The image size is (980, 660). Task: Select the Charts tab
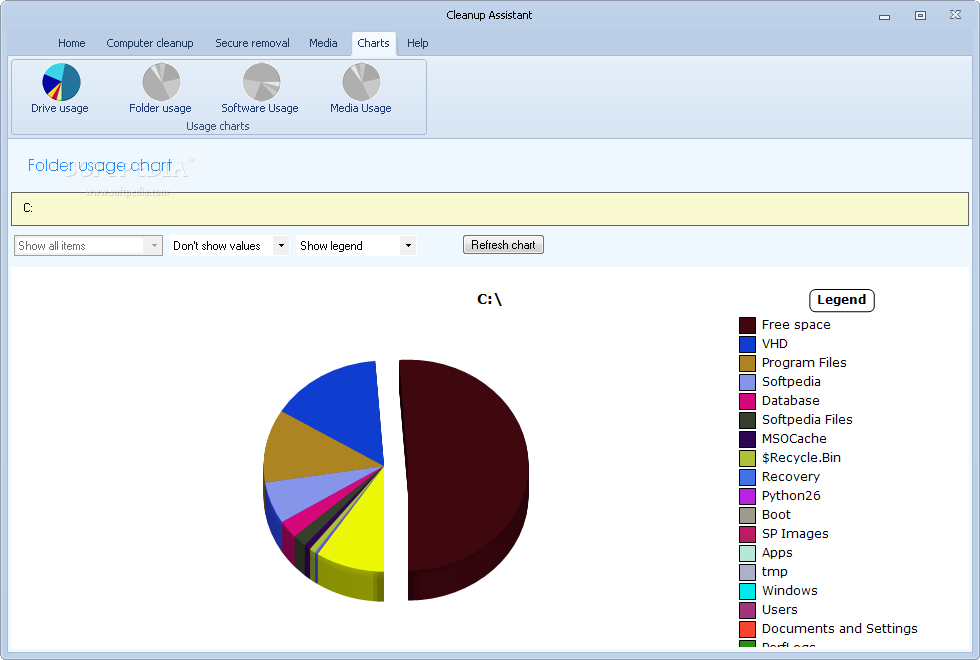[x=374, y=43]
